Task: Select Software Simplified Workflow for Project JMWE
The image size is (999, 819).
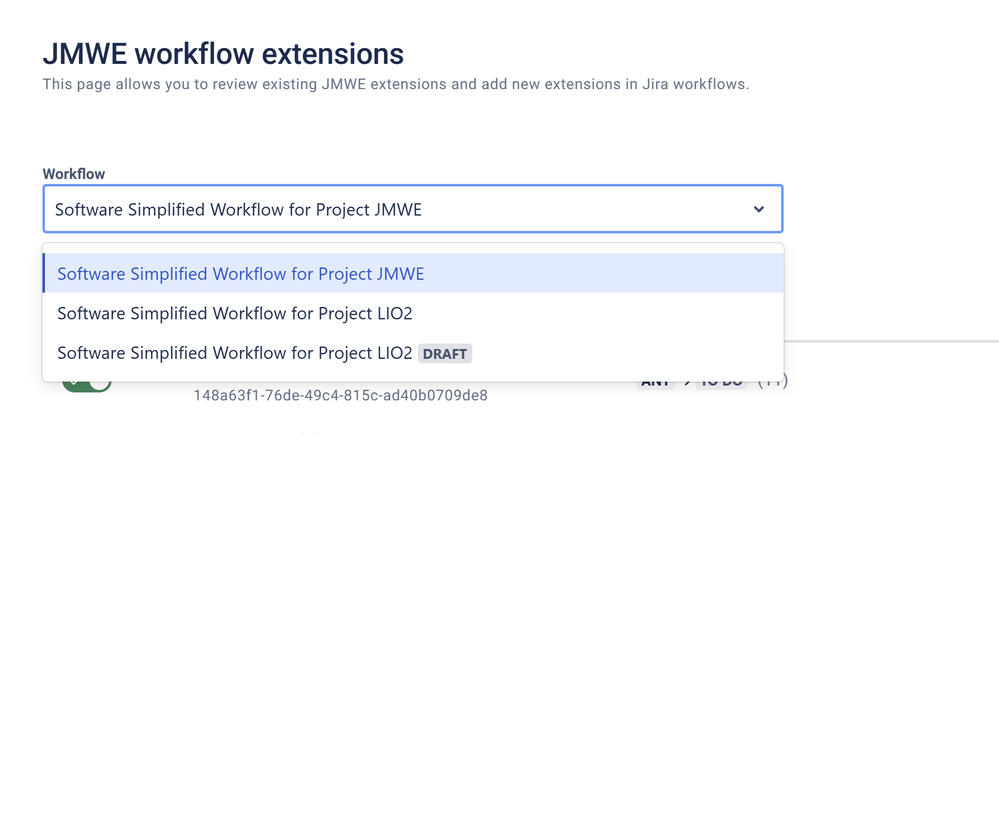Action: point(241,273)
